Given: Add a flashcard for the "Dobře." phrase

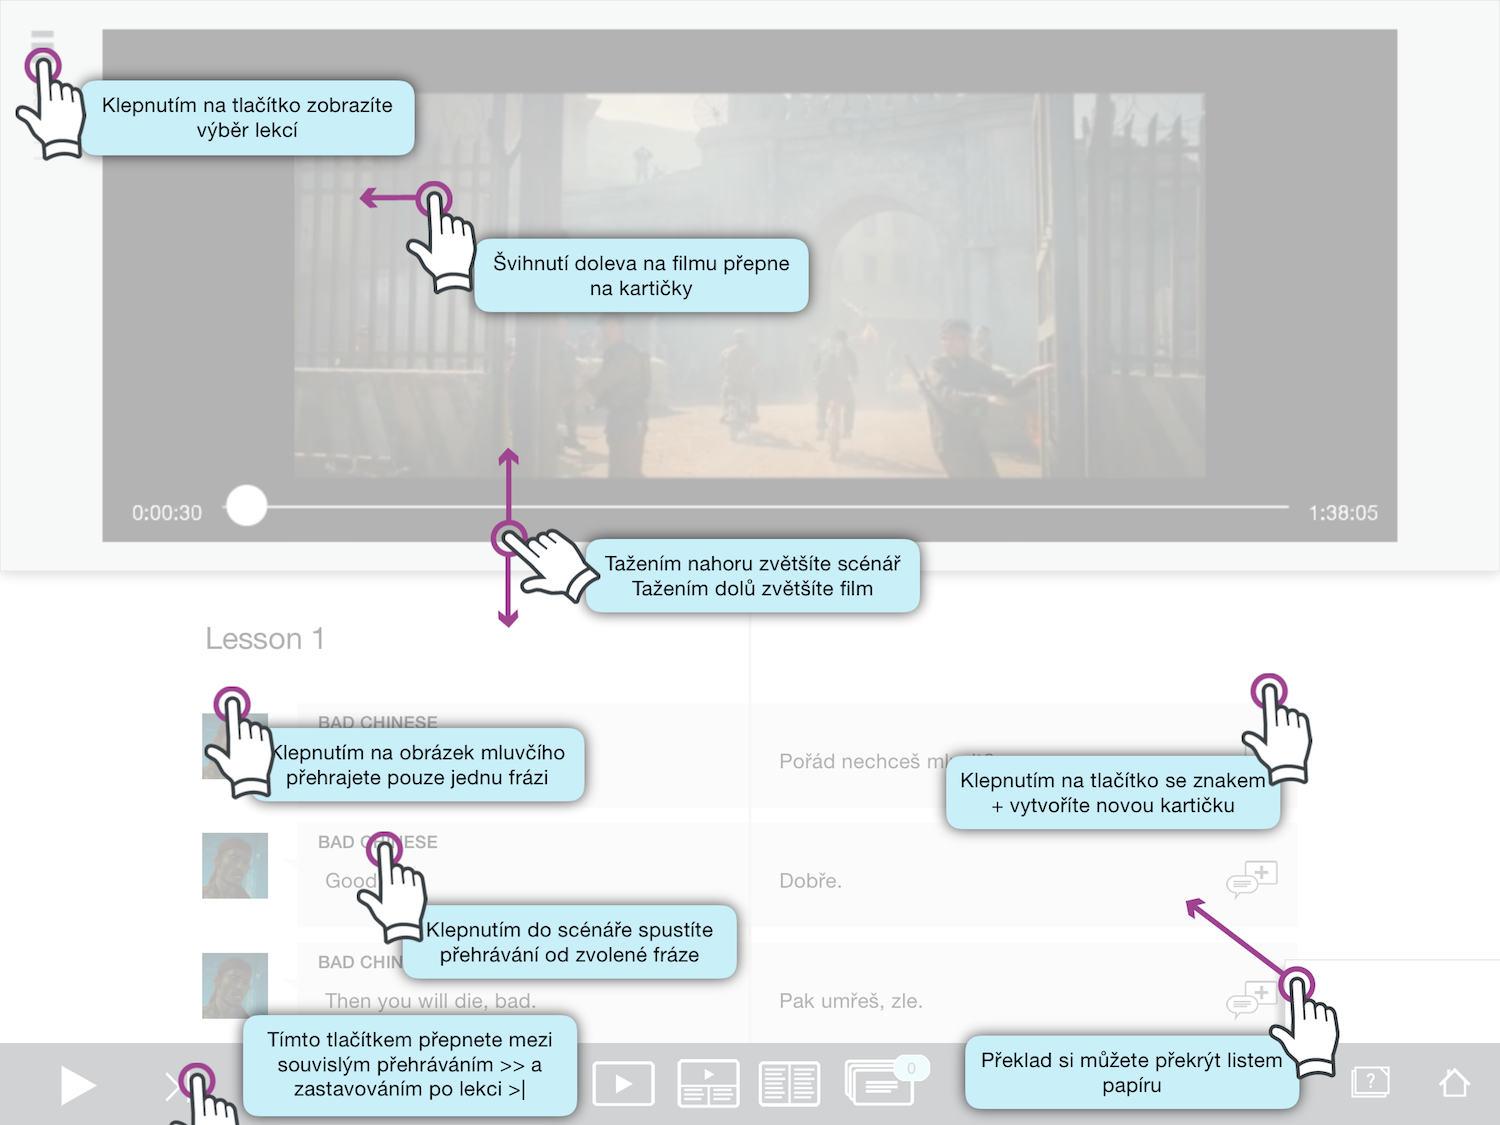Looking at the screenshot, I should [1251, 879].
